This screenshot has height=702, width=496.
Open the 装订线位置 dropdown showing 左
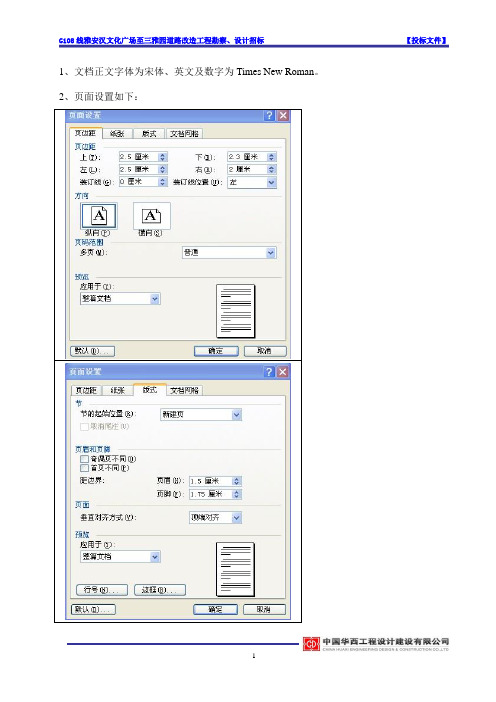252,182
